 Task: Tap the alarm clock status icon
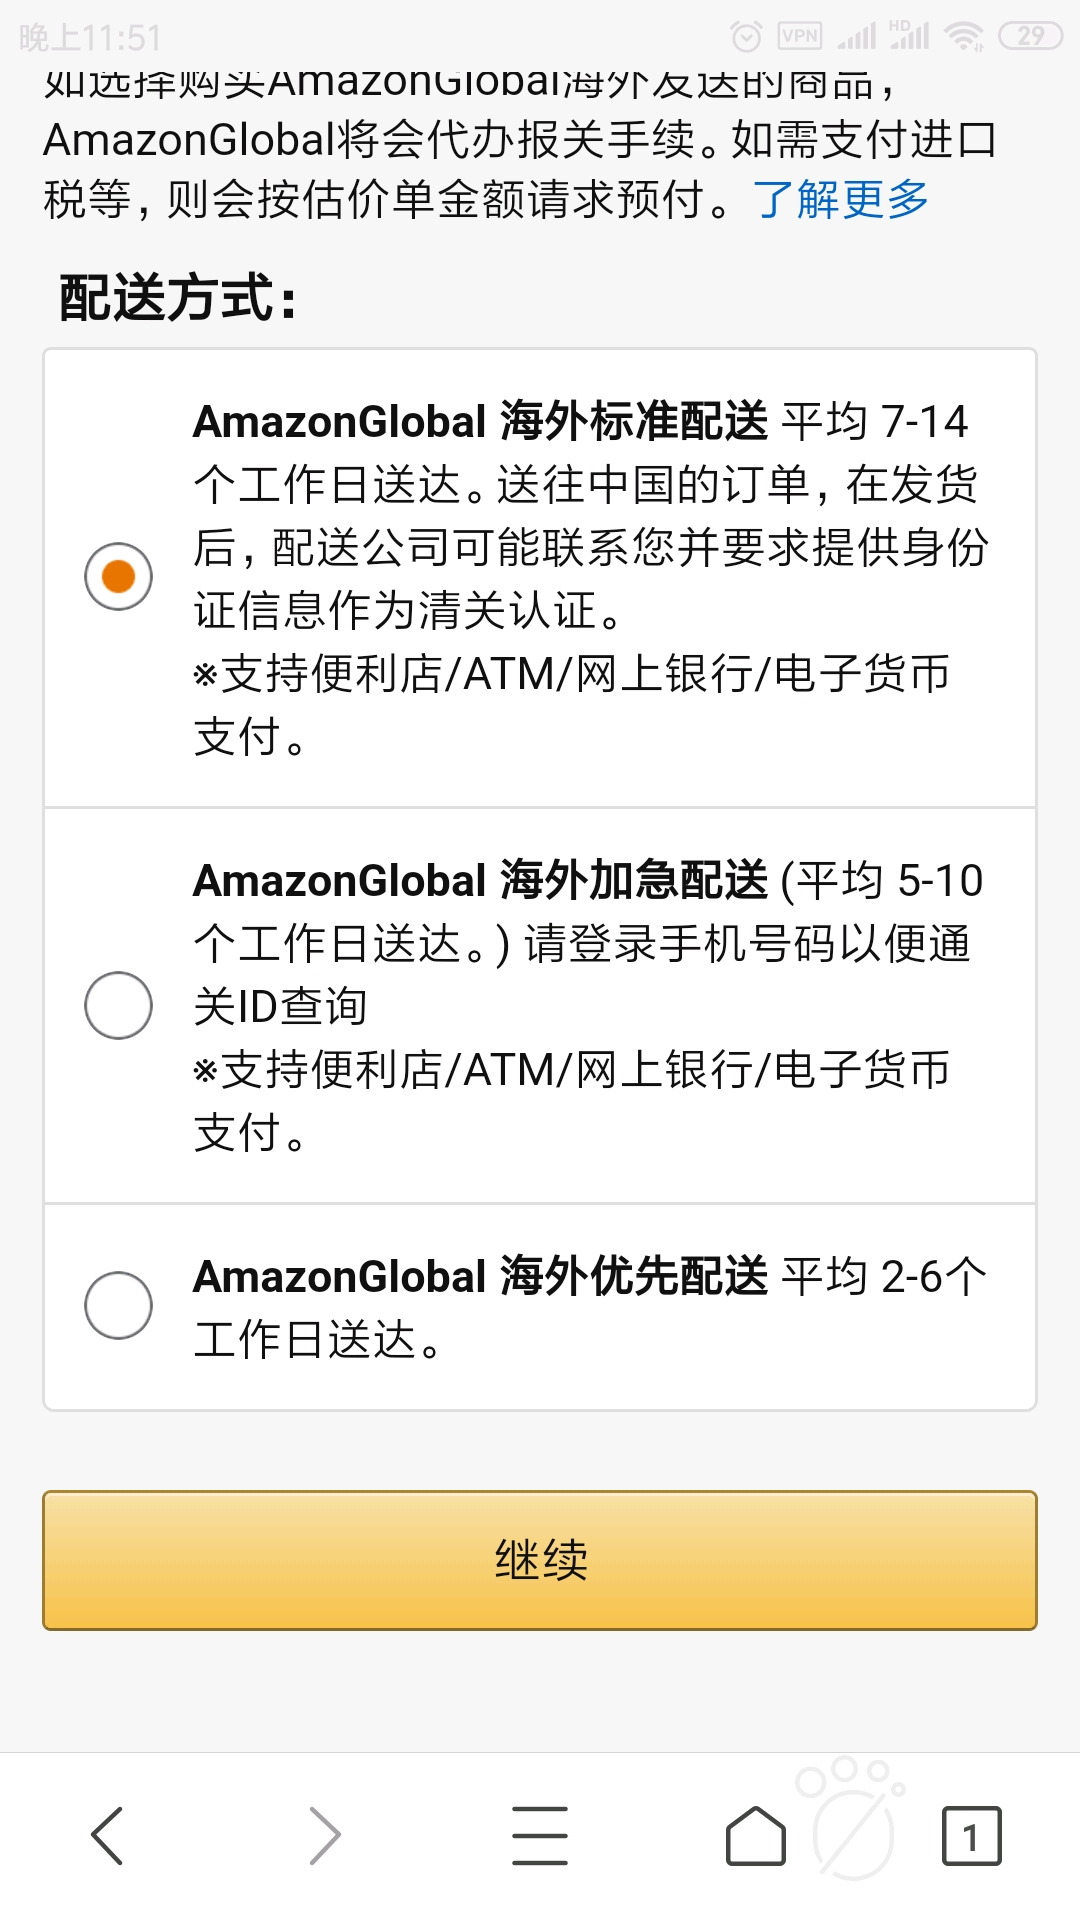tap(746, 37)
